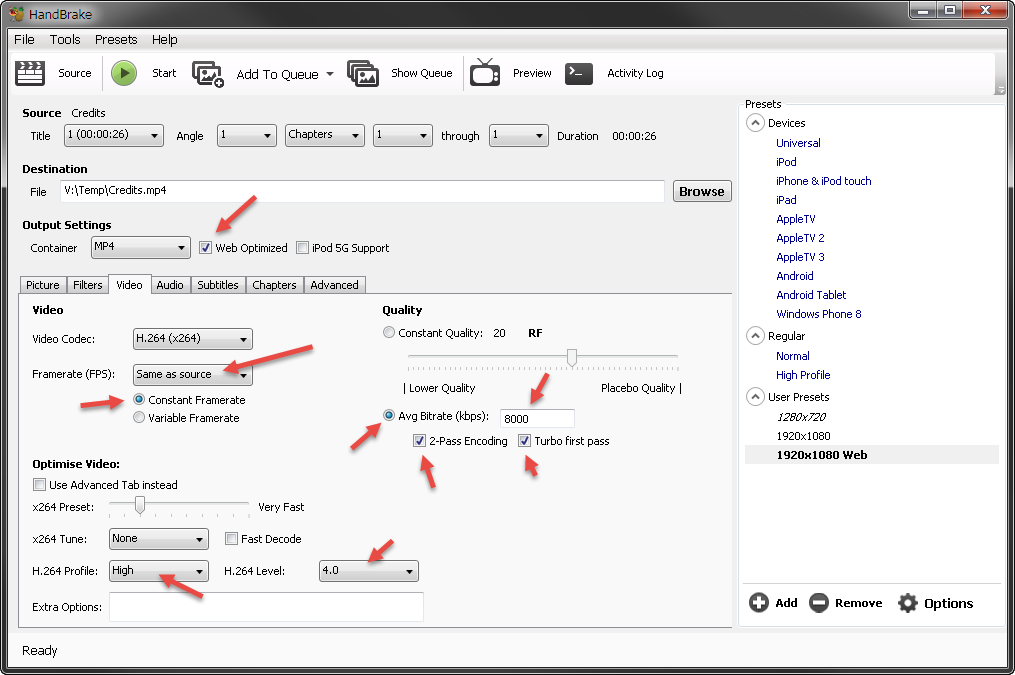Image resolution: width=1015 pixels, height=675 pixels.
Task: Click the preset Options gear icon
Action: (x=908, y=603)
